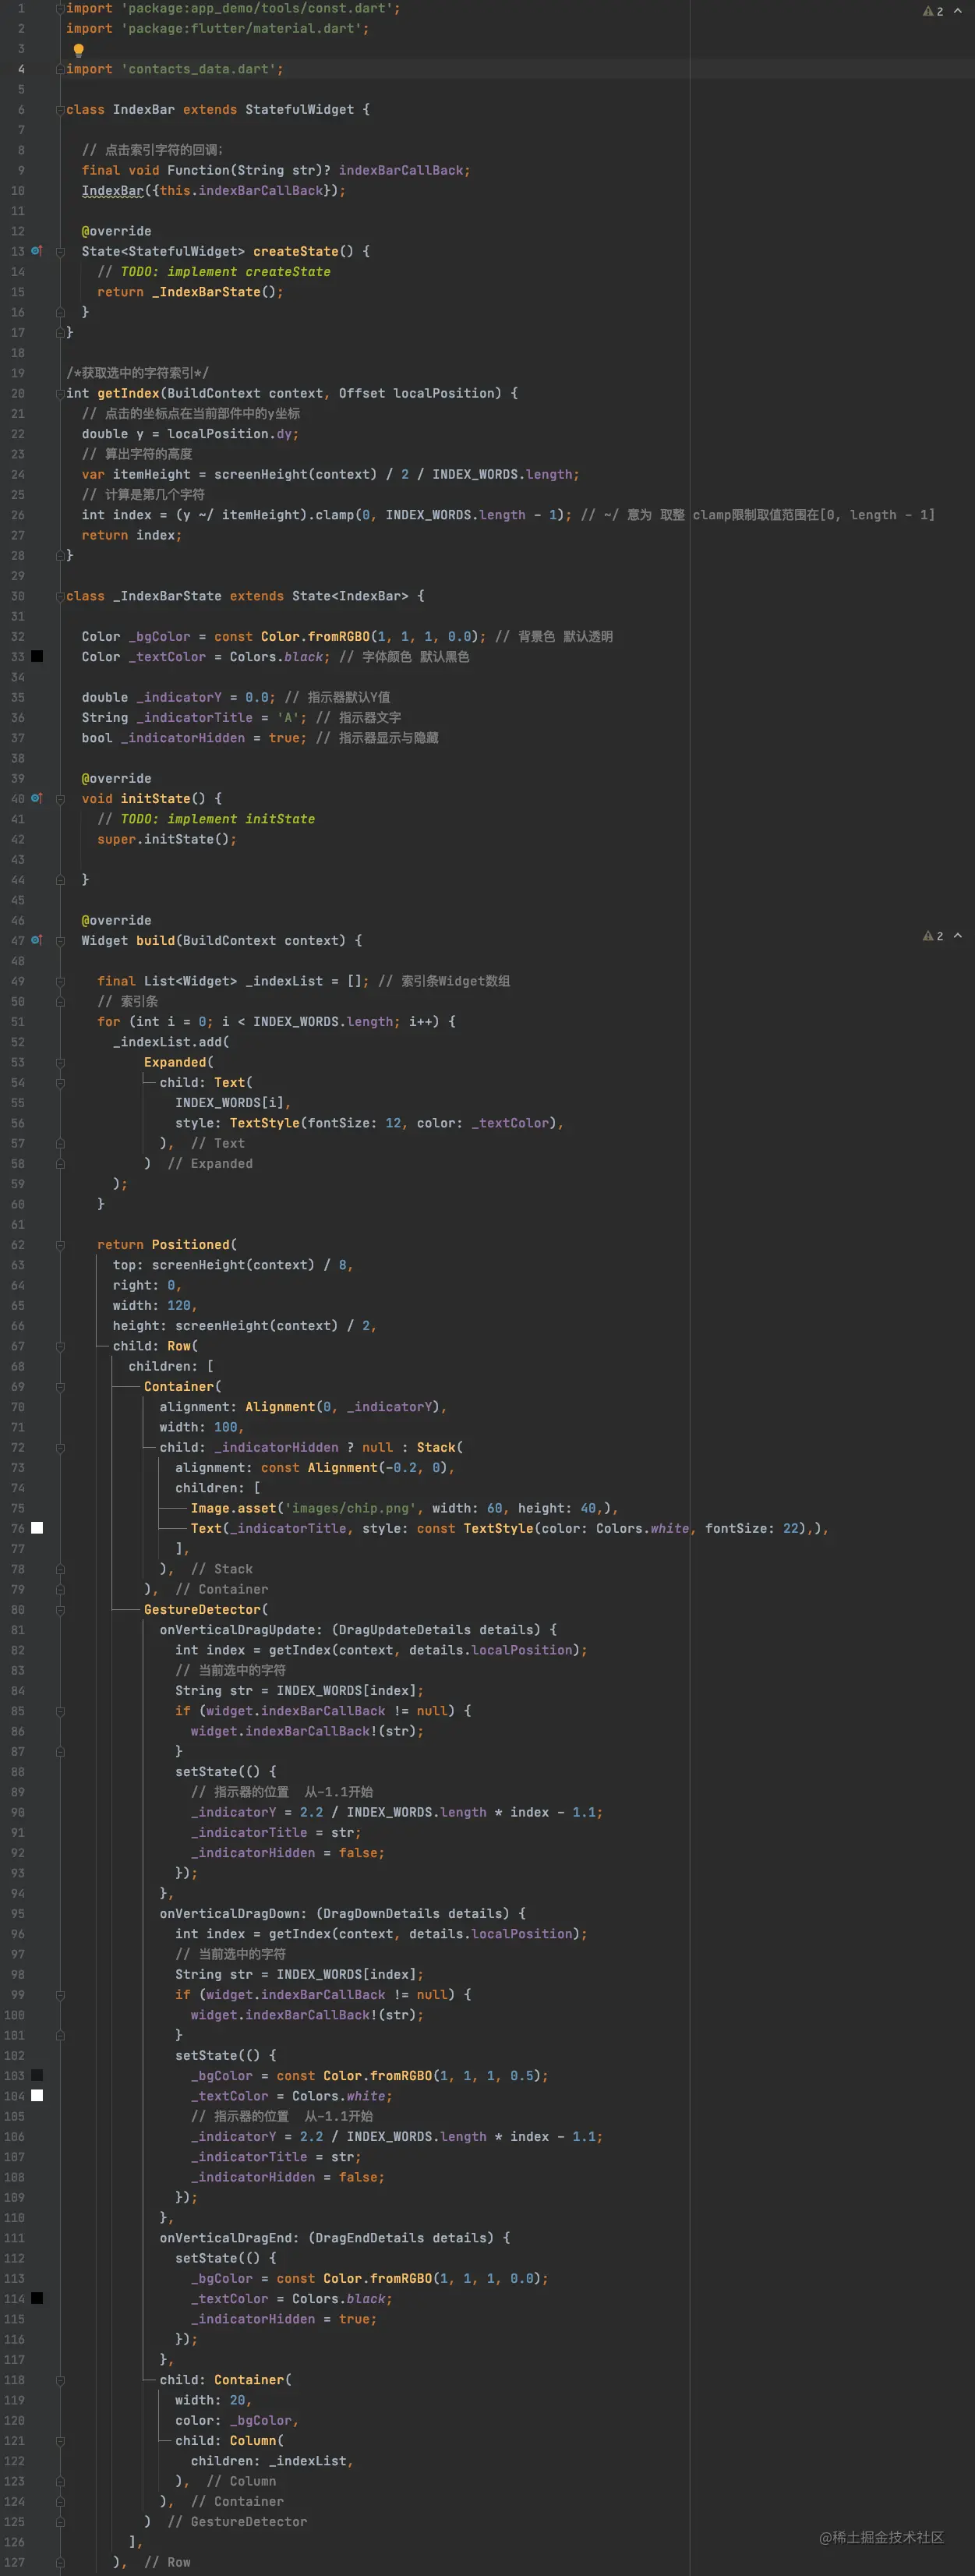Viewport: 975px width, 2576px height.
Task: Click up arrow next to top warning count
Action: tap(958, 11)
